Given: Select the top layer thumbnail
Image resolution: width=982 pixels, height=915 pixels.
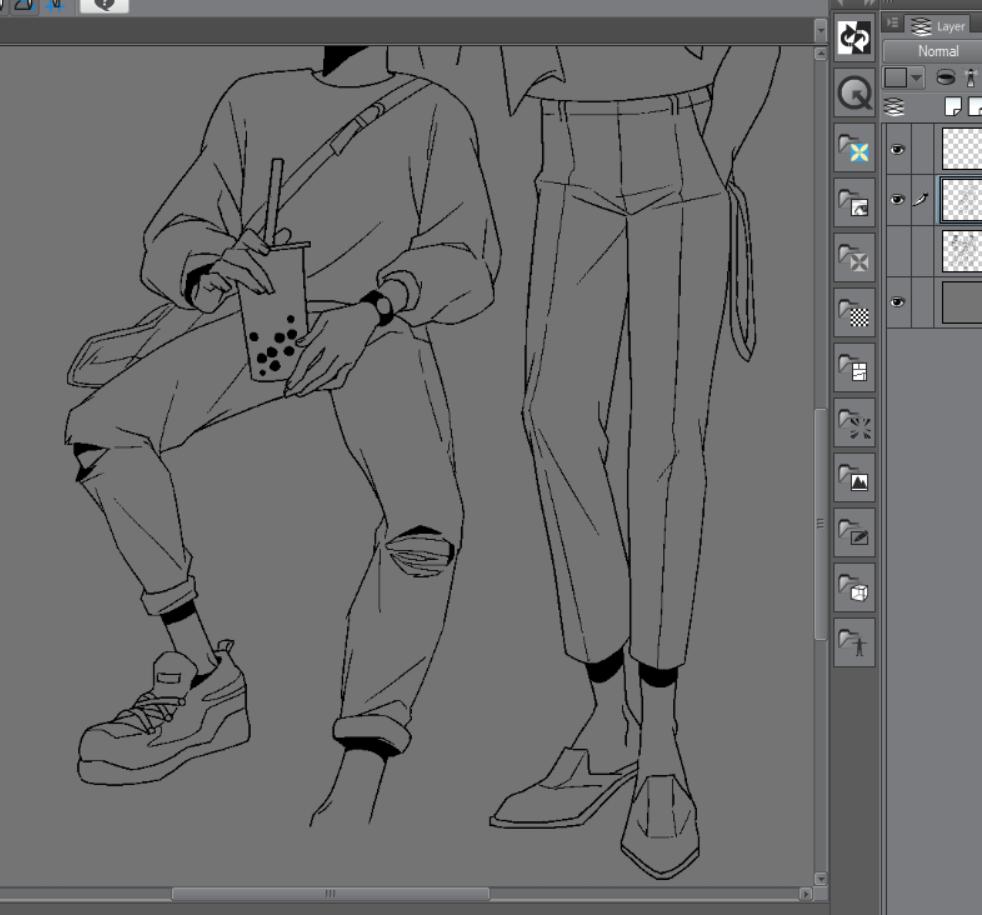Looking at the screenshot, I should (x=963, y=148).
